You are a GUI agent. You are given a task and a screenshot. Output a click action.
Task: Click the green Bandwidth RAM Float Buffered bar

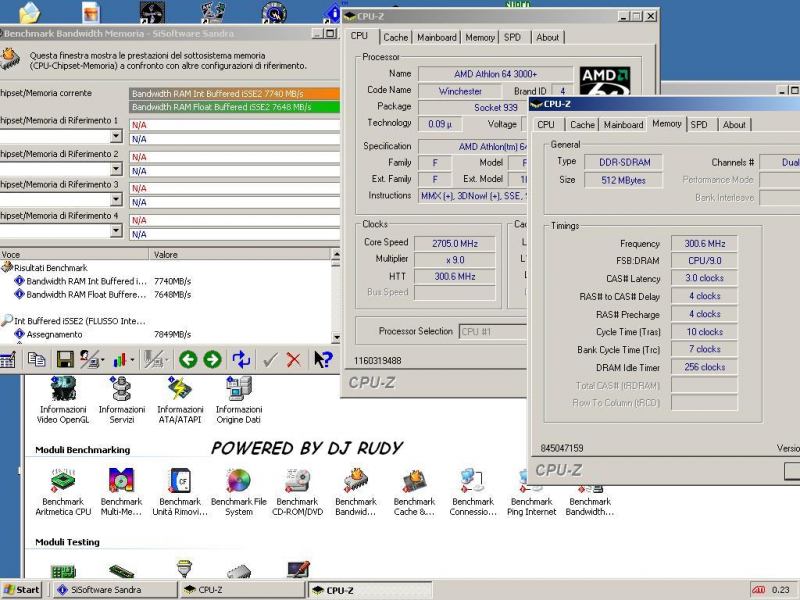(235, 107)
